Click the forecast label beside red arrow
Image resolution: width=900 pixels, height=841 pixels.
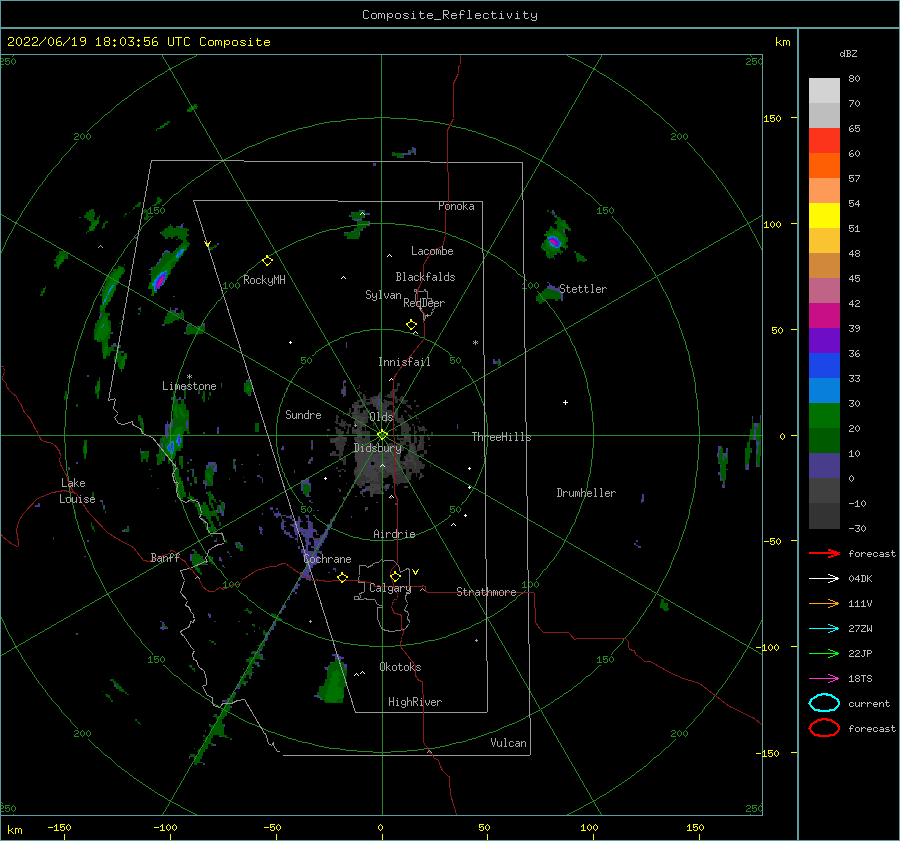point(872,554)
